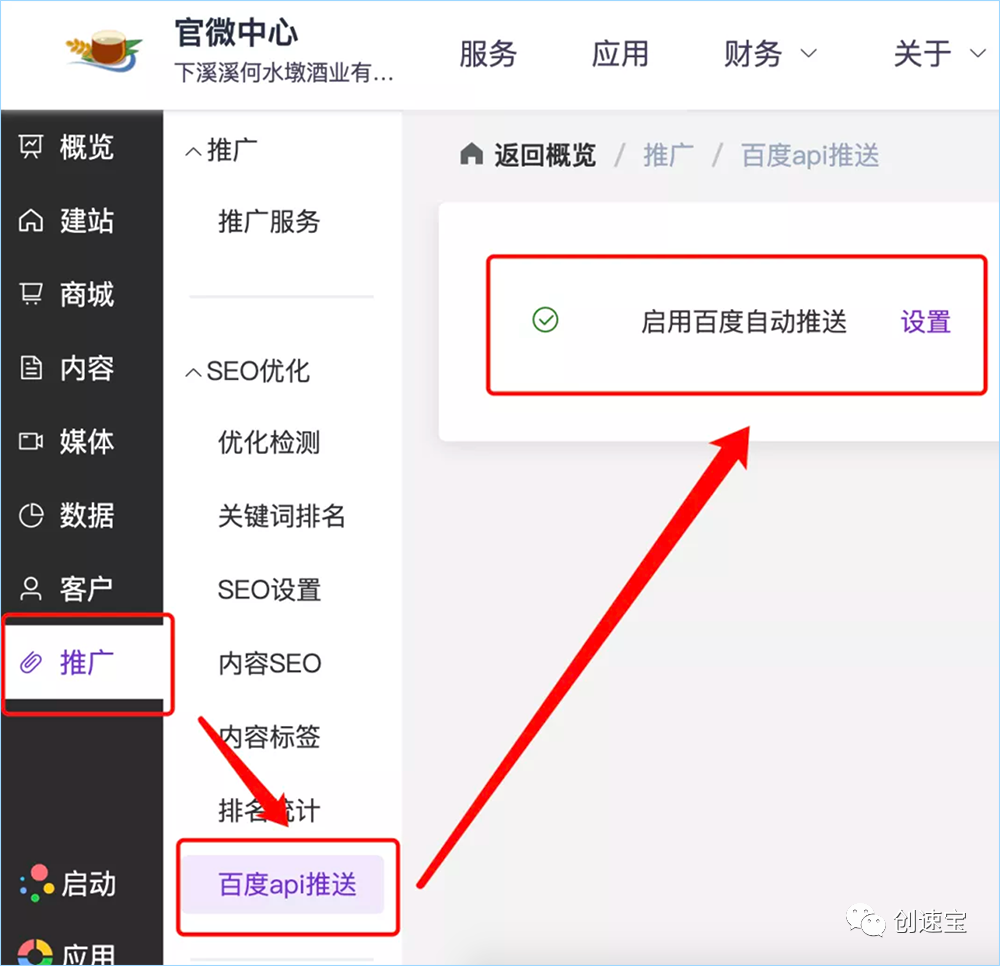Image resolution: width=1000 pixels, height=966 pixels.
Task: Open the 关于 top navigation menu
Action: tap(922, 54)
